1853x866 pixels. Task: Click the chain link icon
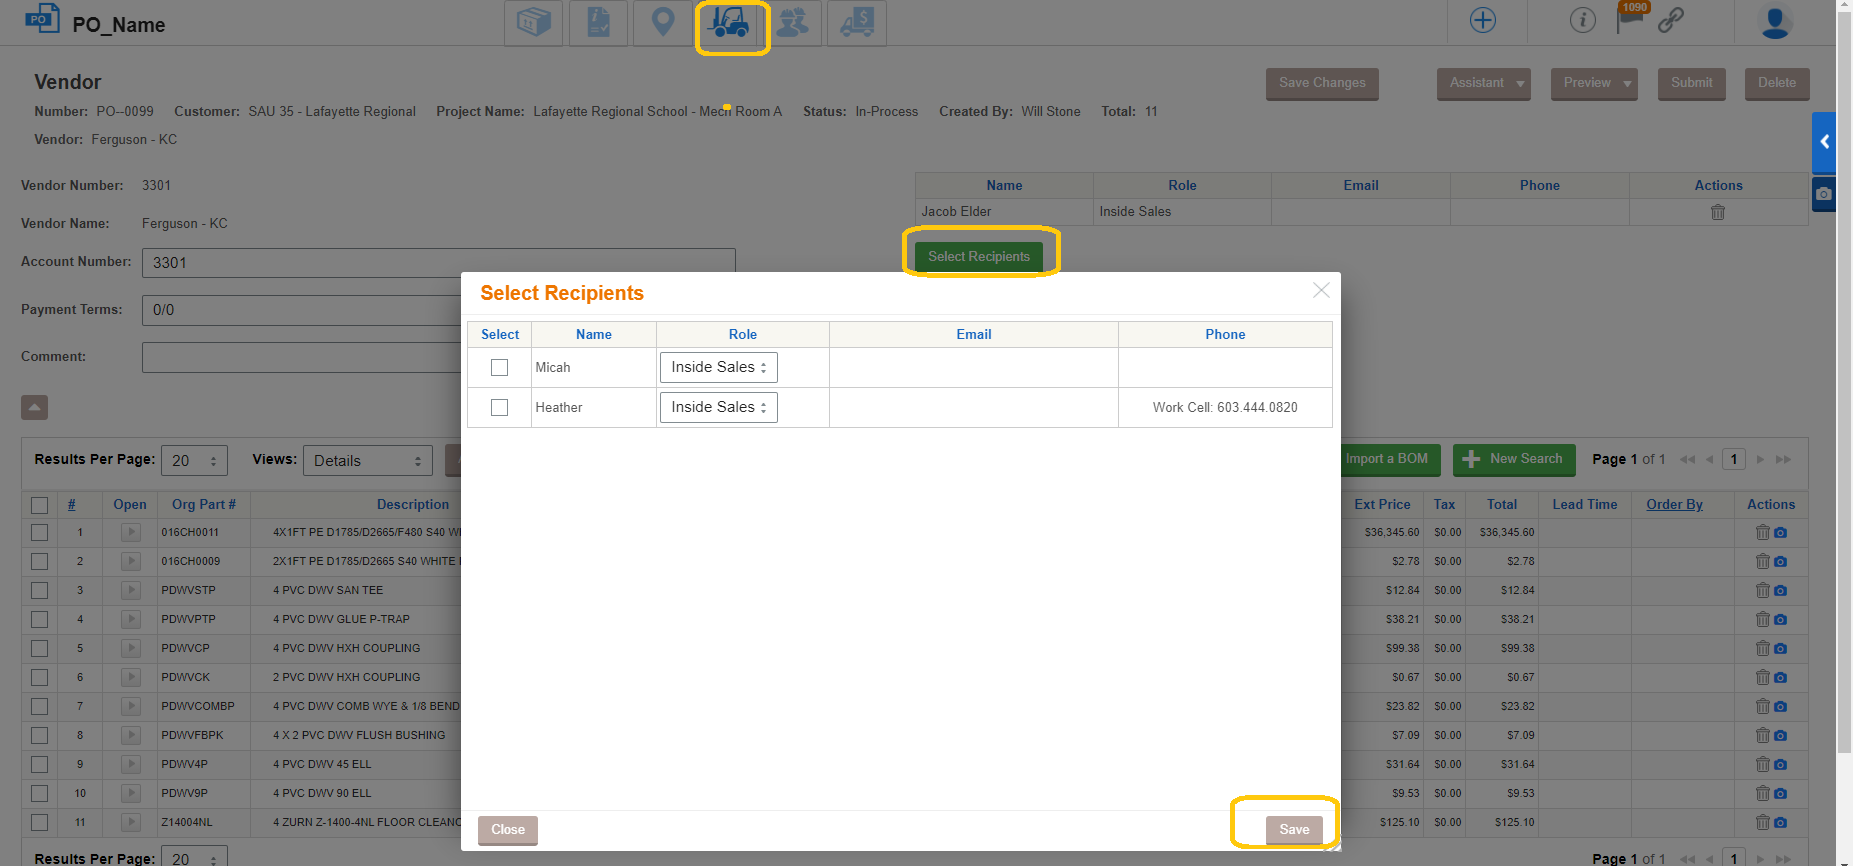pos(1671,20)
